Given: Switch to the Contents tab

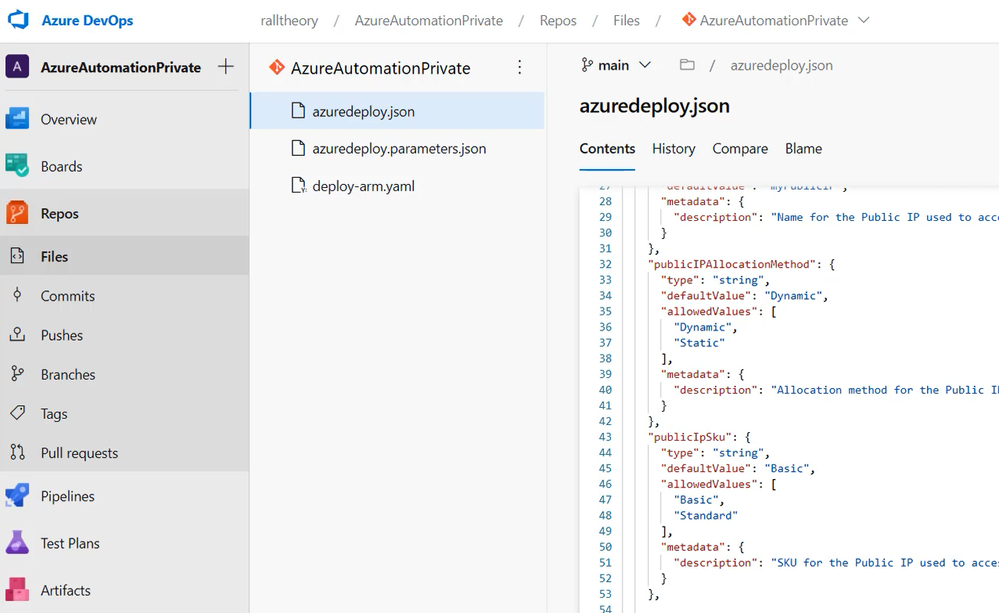Looking at the screenshot, I should (x=607, y=148).
